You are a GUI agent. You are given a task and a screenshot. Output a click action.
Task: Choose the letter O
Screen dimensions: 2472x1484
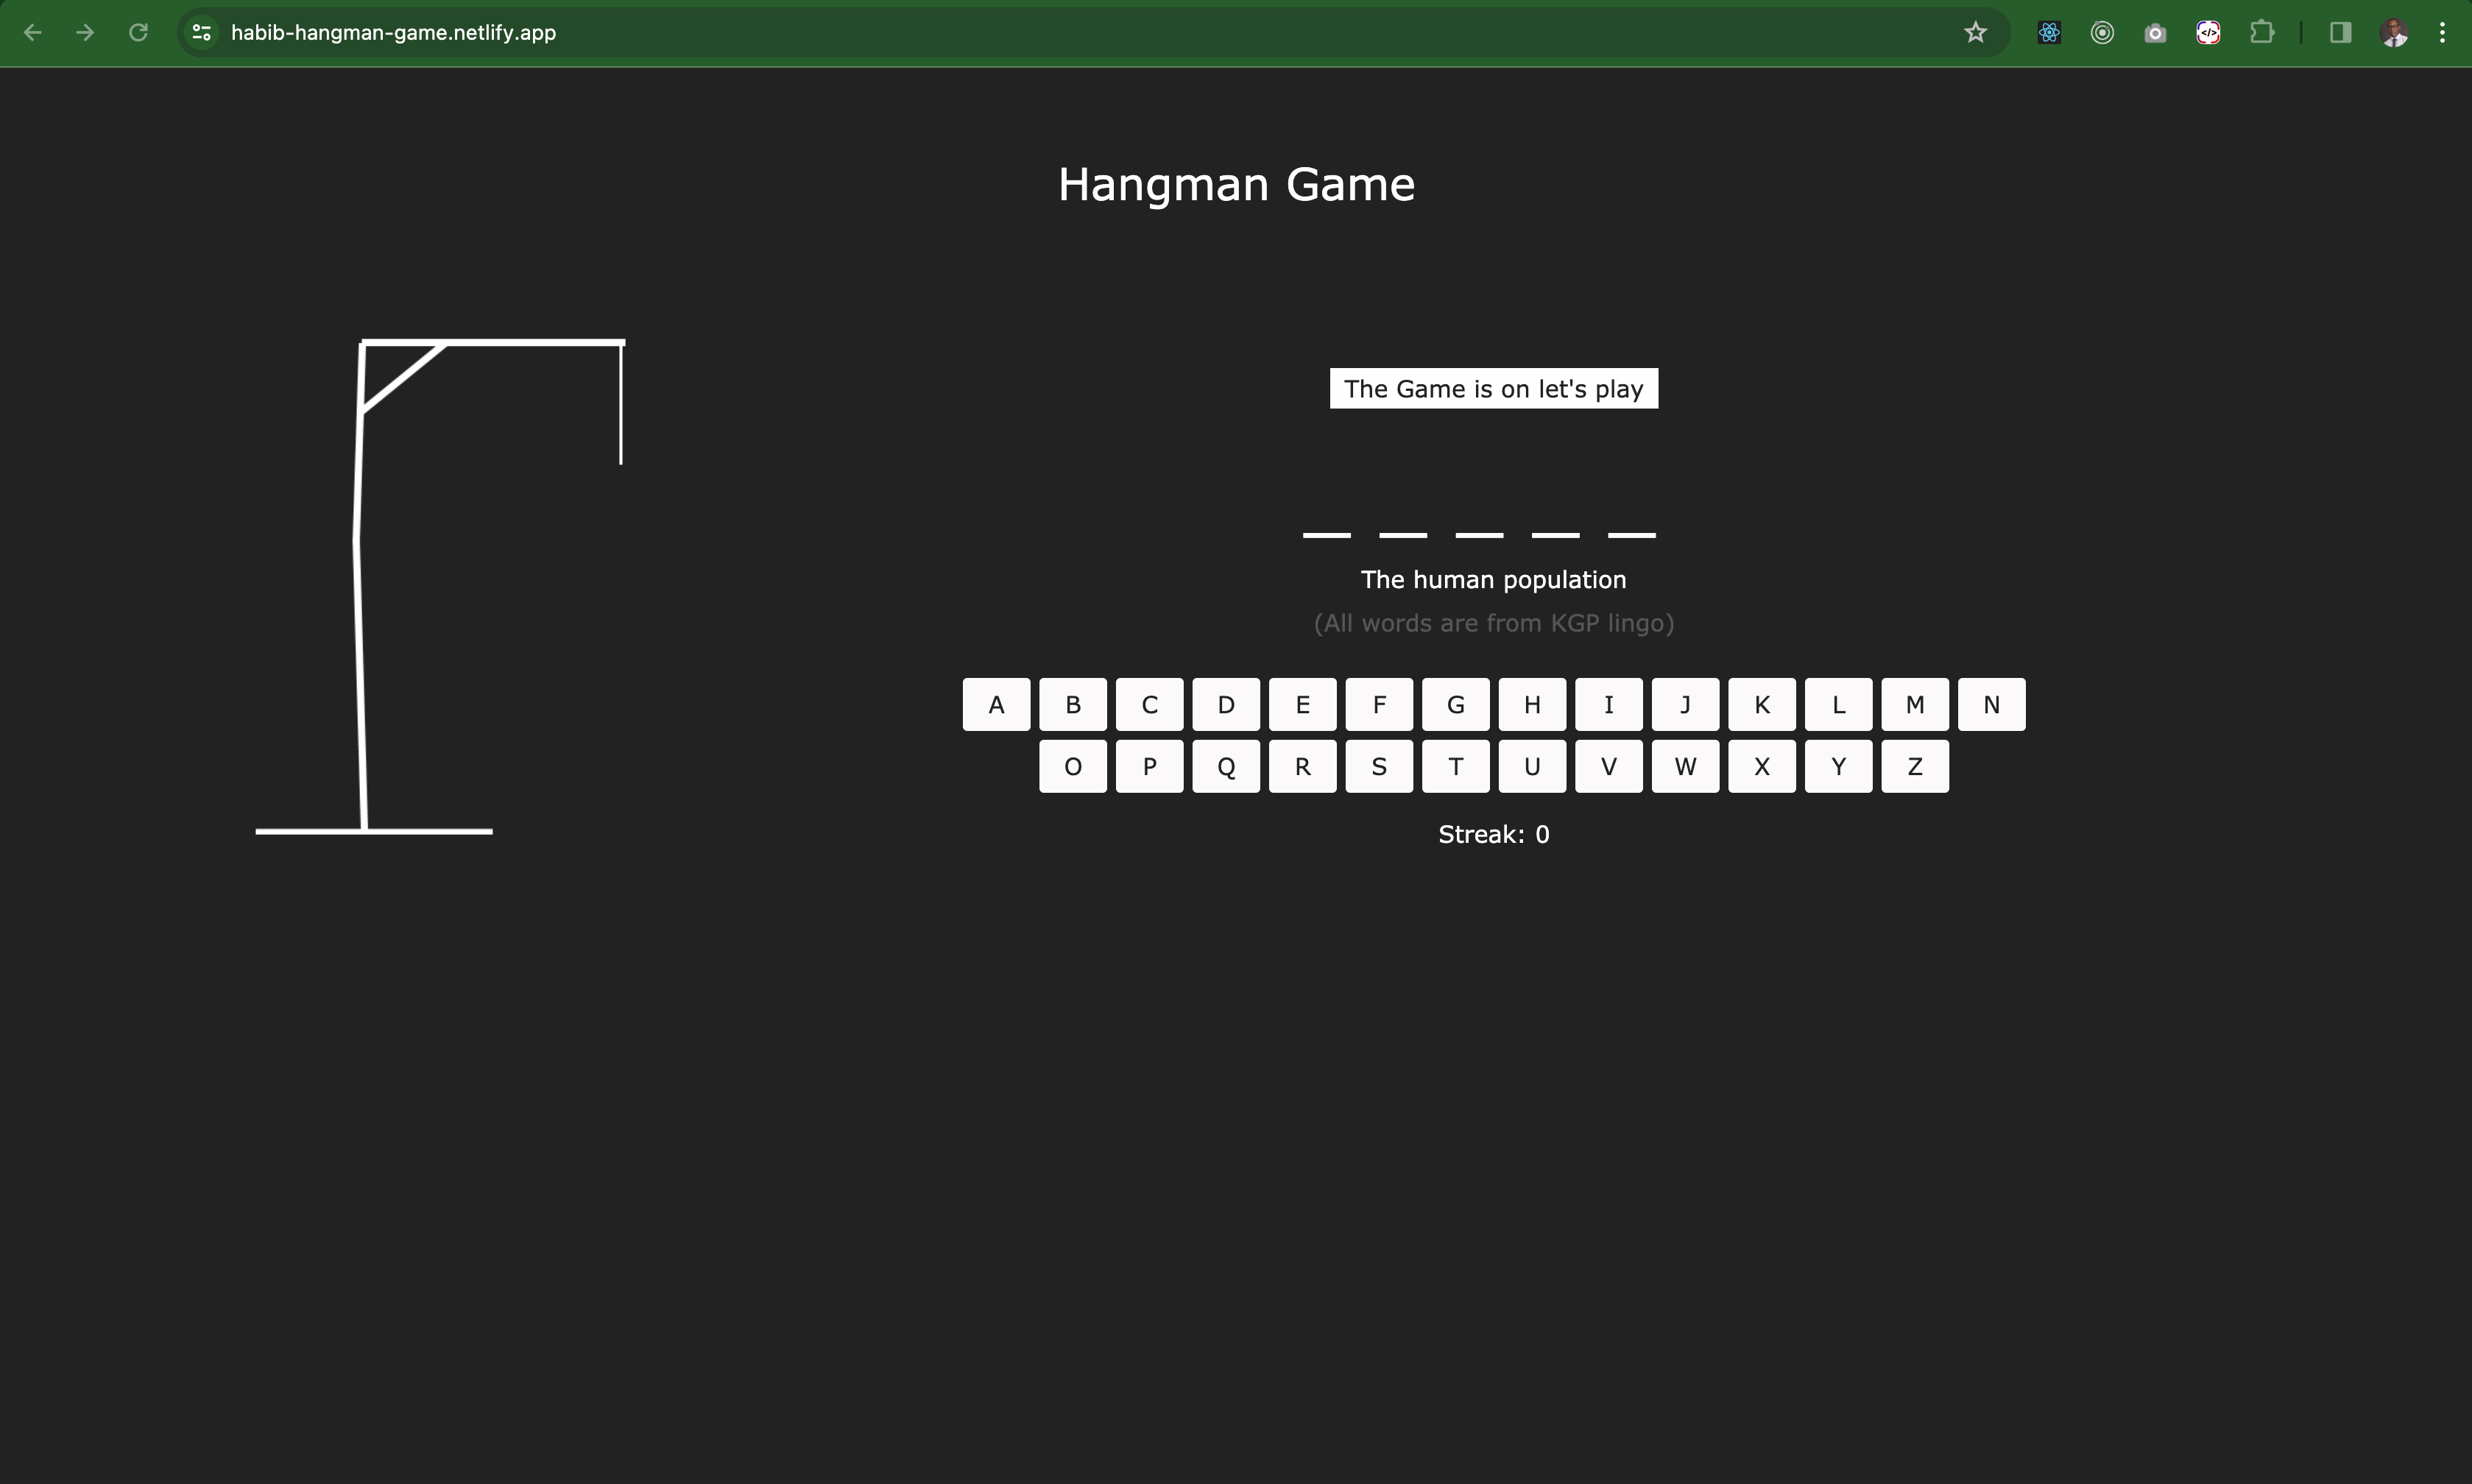tap(1073, 767)
